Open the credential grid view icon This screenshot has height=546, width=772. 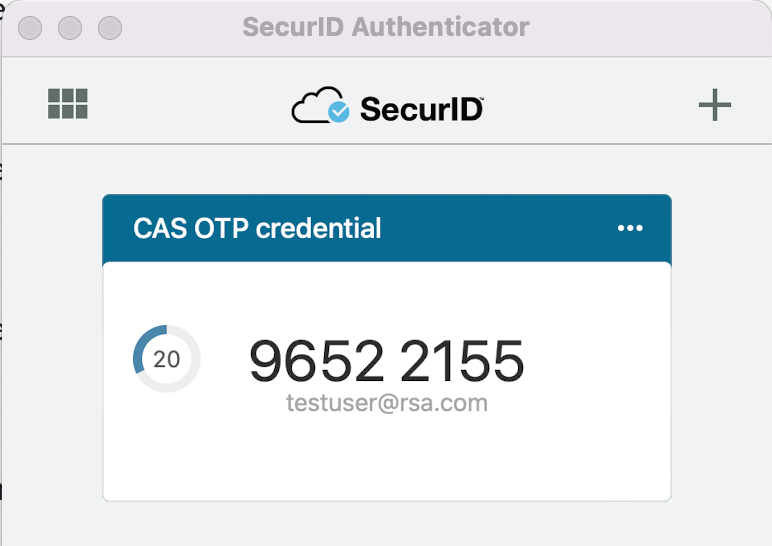68,104
